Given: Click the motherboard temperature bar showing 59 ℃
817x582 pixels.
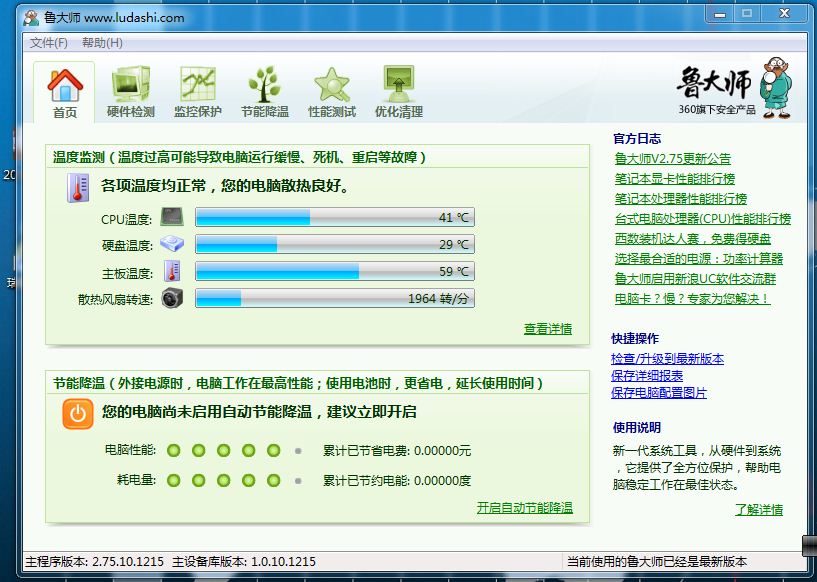Looking at the screenshot, I should (x=335, y=271).
